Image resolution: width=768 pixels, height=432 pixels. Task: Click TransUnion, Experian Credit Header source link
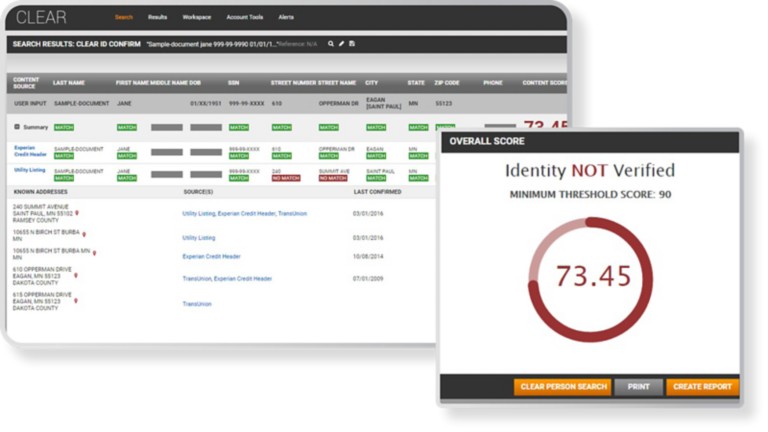[227, 279]
